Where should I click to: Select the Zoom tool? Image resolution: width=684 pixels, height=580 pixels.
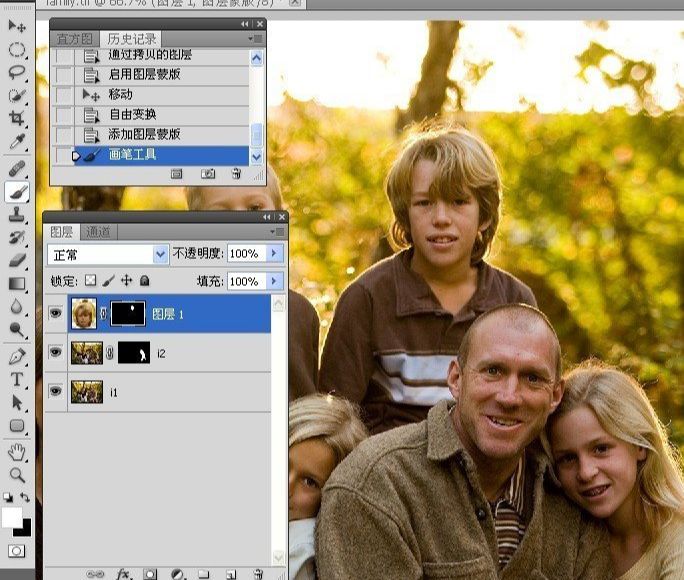tap(17, 475)
